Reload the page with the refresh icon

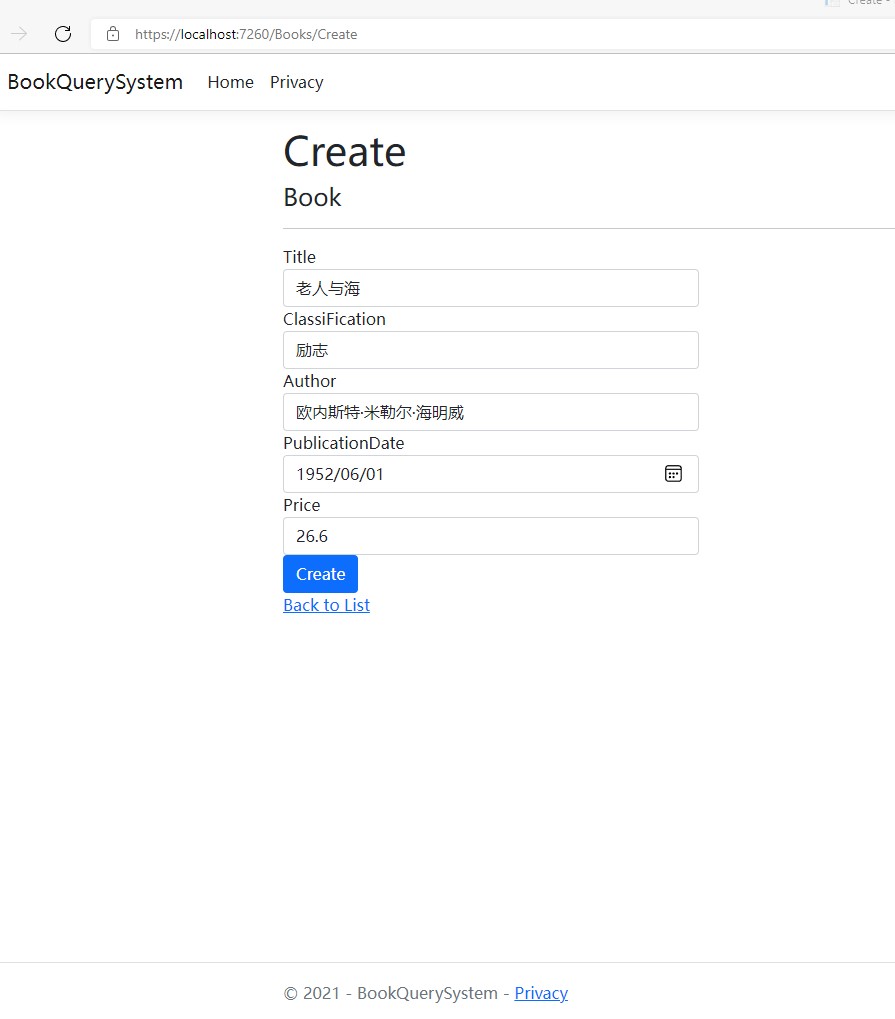[x=63, y=34]
